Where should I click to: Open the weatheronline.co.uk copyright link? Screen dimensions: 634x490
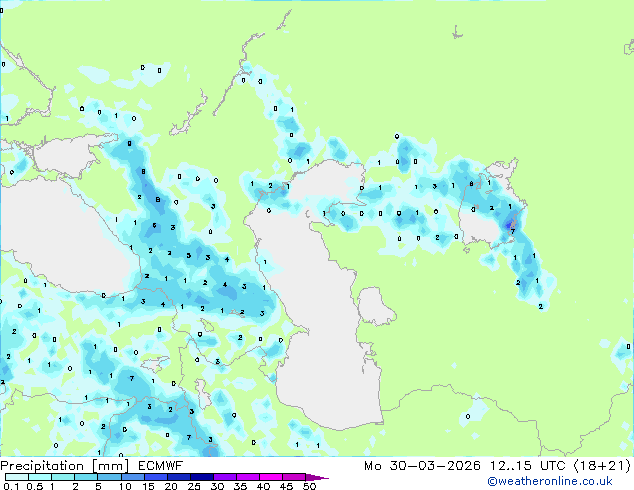click(x=550, y=481)
